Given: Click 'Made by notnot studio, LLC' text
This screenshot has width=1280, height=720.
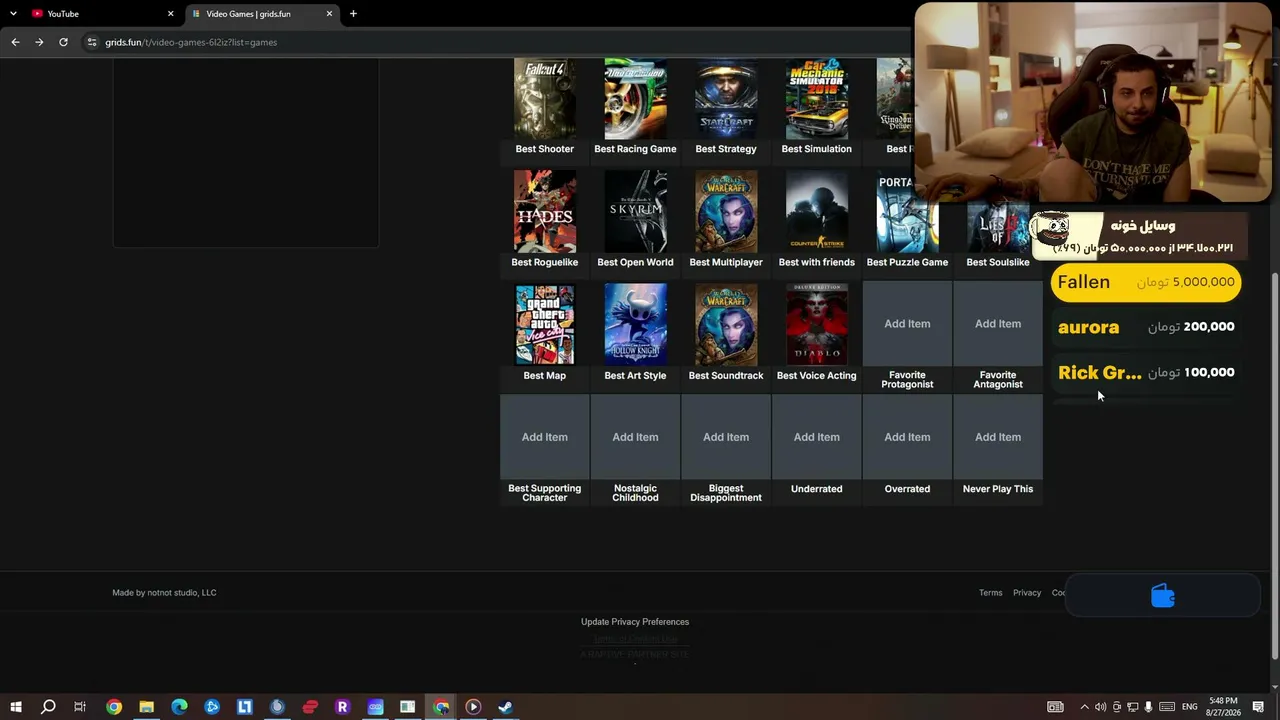Looking at the screenshot, I should click(164, 593).
